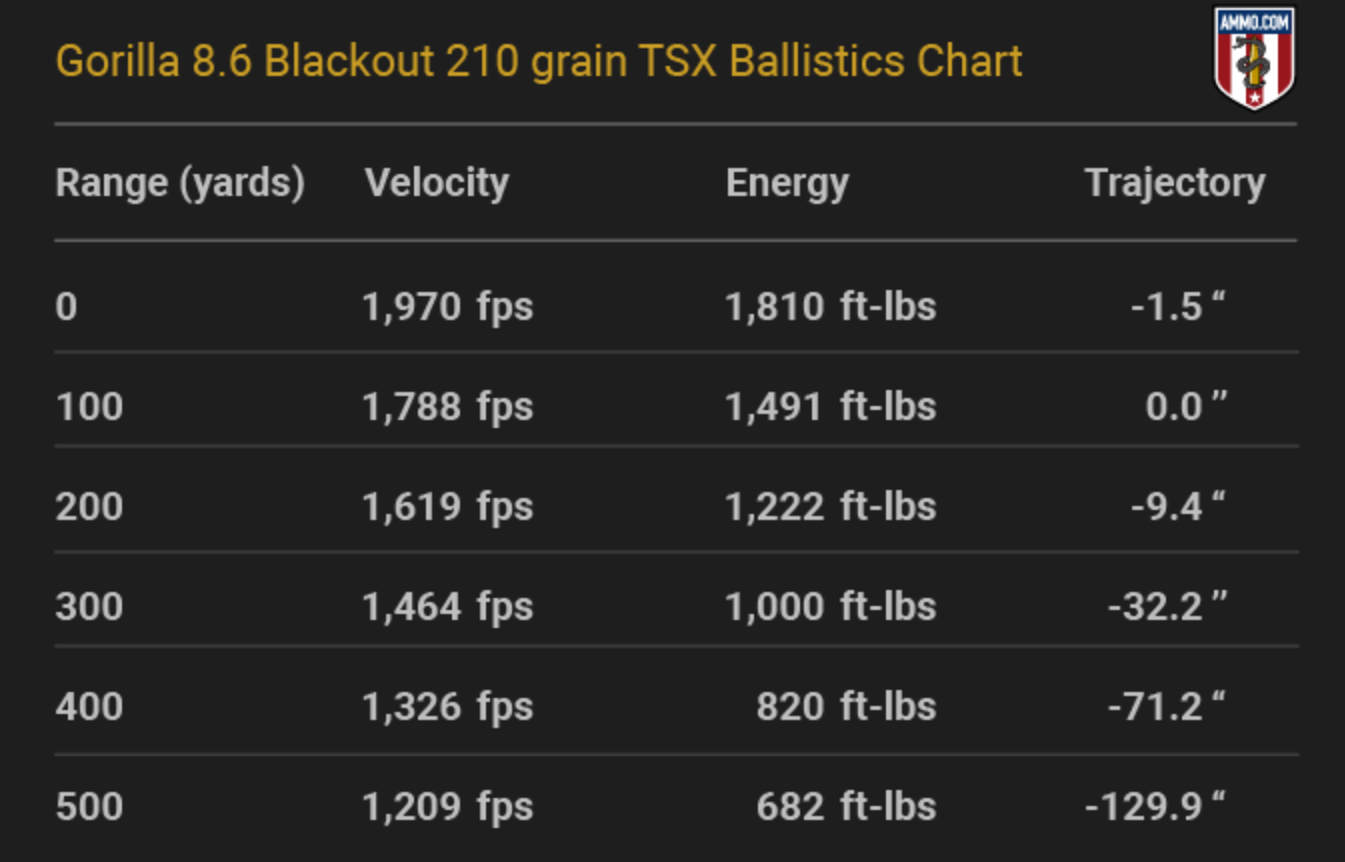Viewport: 1345px width, 862px height.
Task: Select the 1,810 ft-lbs energy value
Action: pyautogui.click(x=831, y=307)
